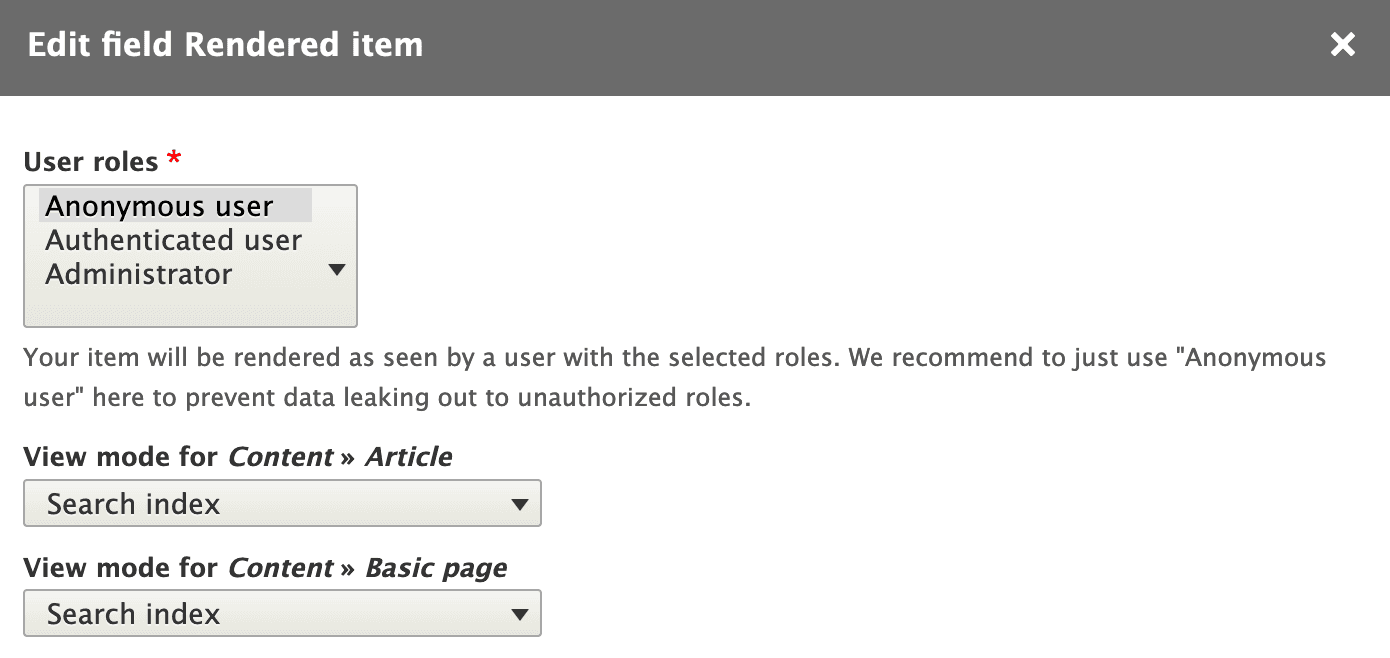Select the Anonymous user role
This screenshot has width=1390, height=658.
[x=160, y=206]
